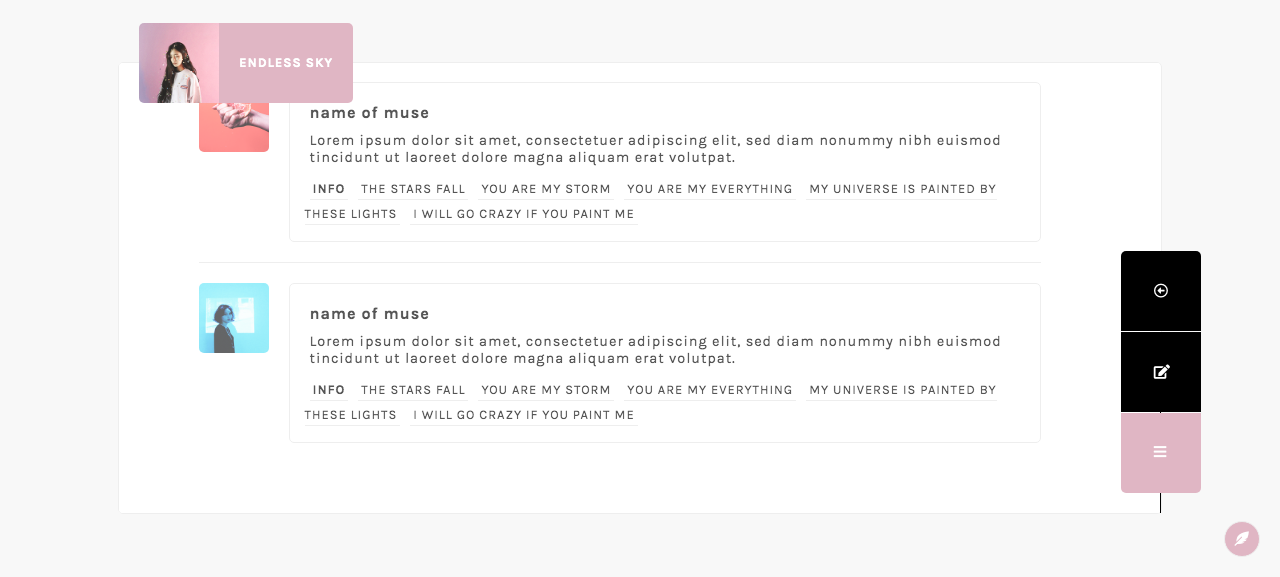Click the blue muse portrait thumbnail
This screenshot has height=577, width=1280.
coord(234,318)
